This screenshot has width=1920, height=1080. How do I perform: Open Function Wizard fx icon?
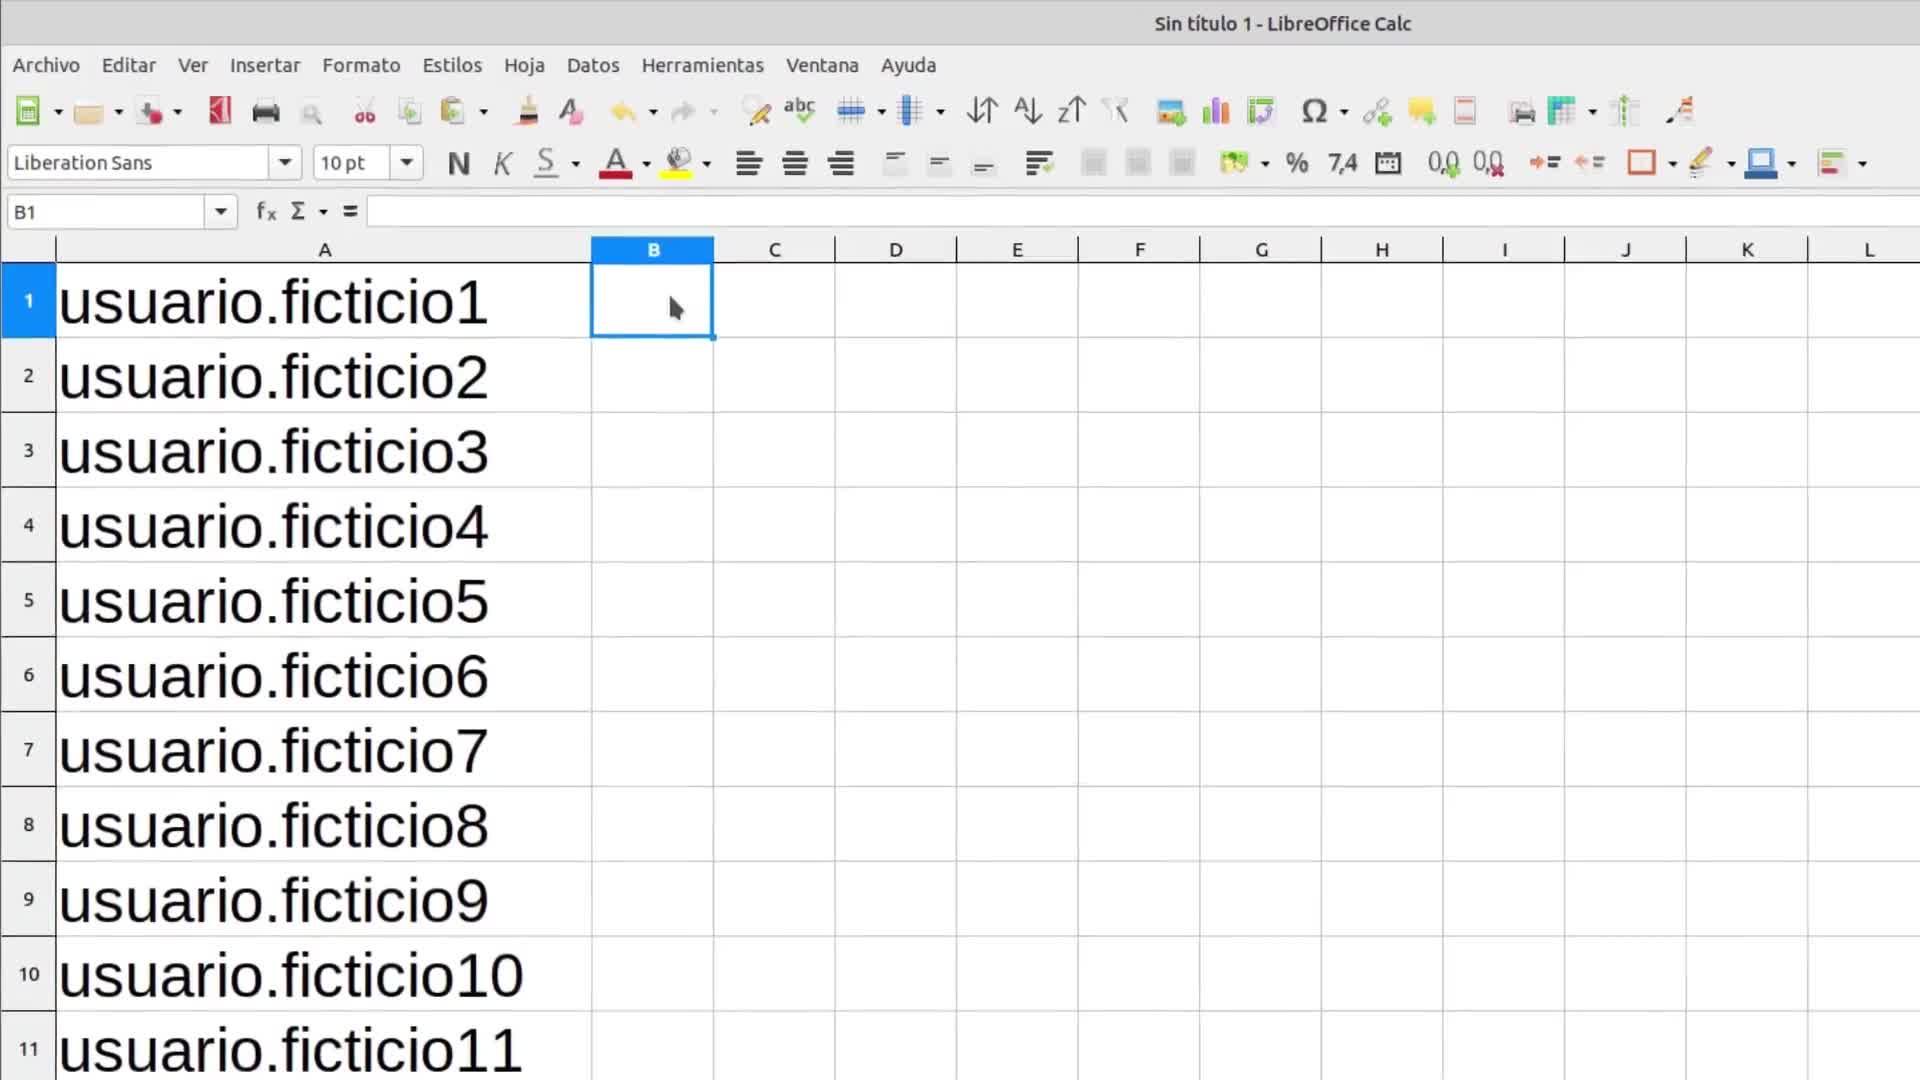265,211
